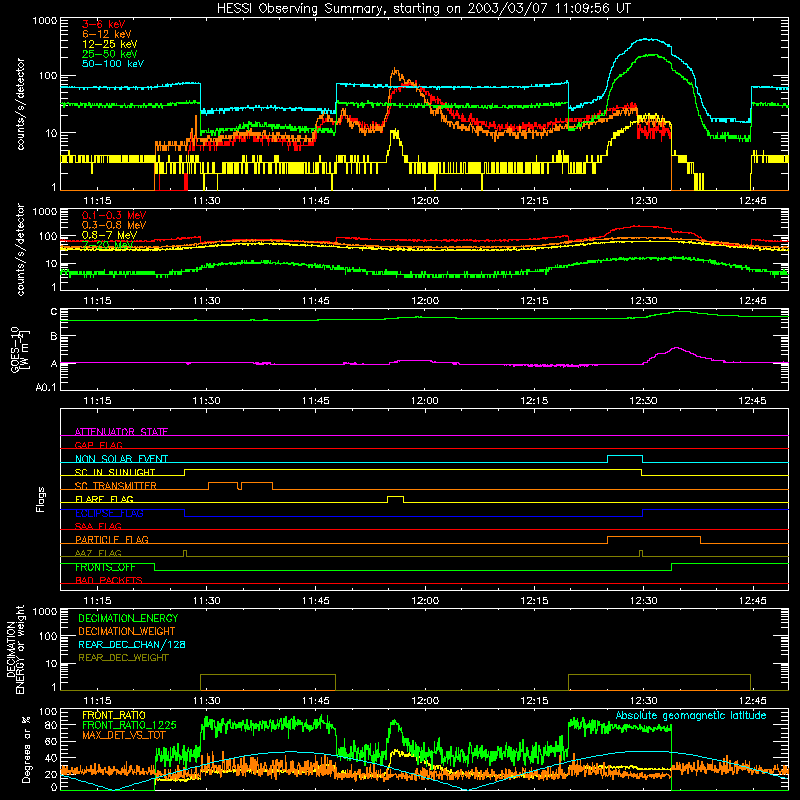Click the AAZ_FLAG label
This screenshot has width=800, height=800.
(x=98, y=553)
